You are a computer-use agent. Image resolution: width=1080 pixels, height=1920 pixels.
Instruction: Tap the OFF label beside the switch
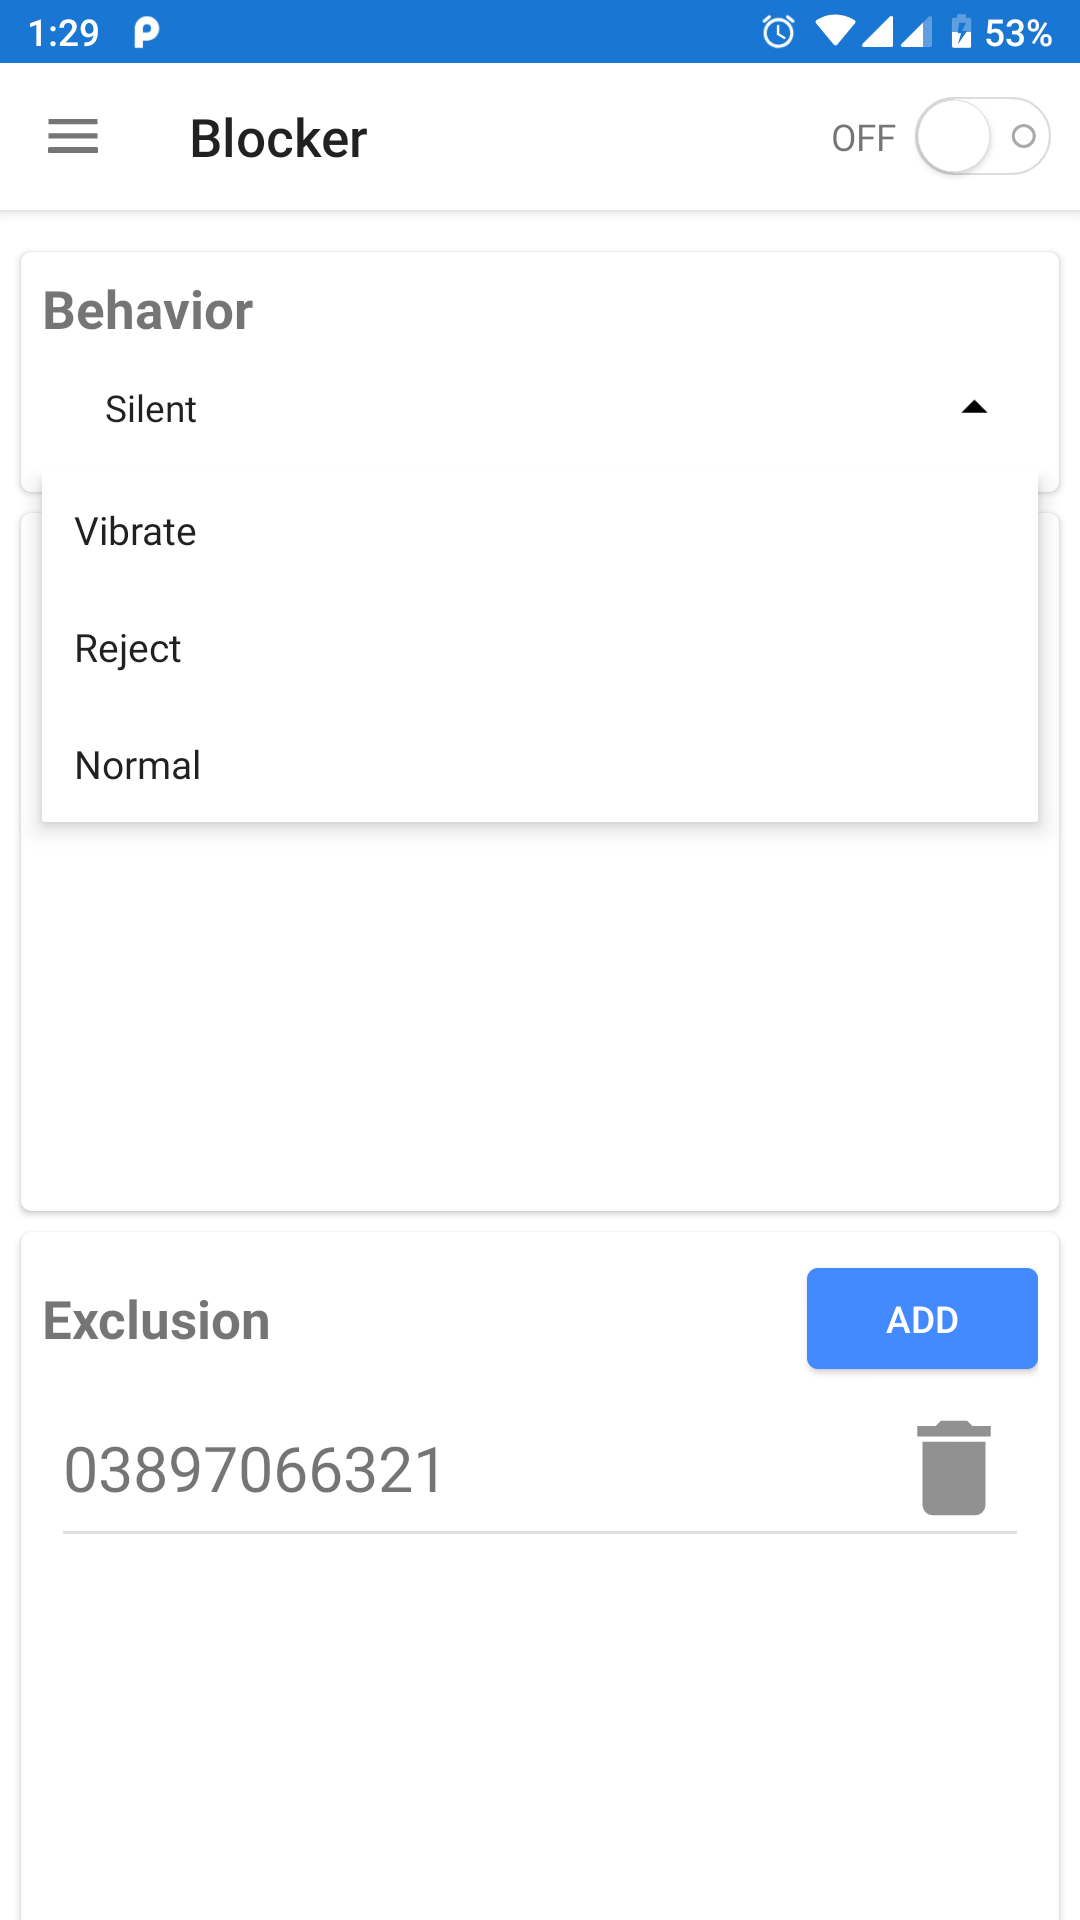click(x=863, y=138)
